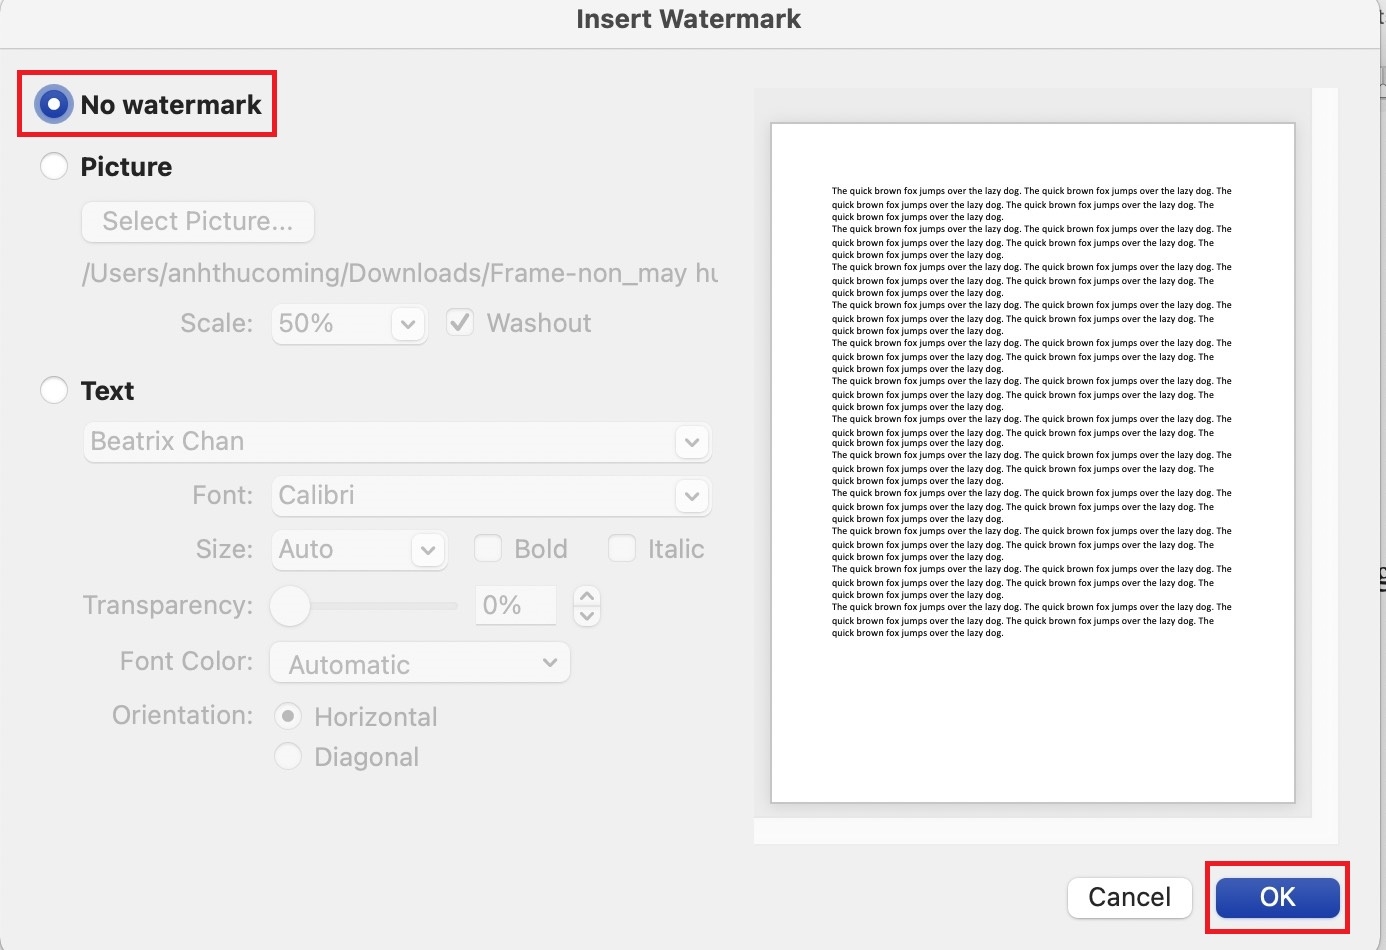Image resolution: width=1386 pixels, height=950 pixels.
Task: Open the Size dropdown showing Auto
Action: tap(428, 549)
